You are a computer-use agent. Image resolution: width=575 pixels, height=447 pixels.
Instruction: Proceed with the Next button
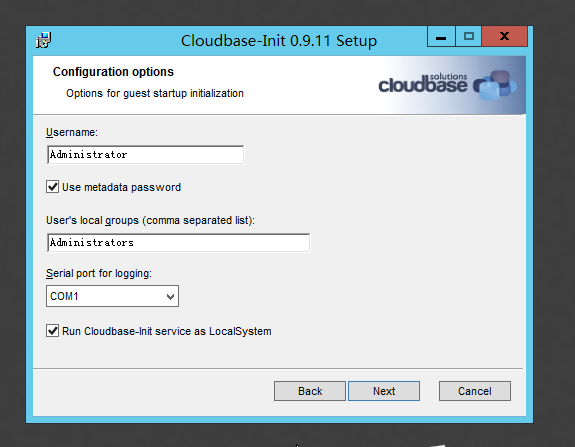[384, 391]
